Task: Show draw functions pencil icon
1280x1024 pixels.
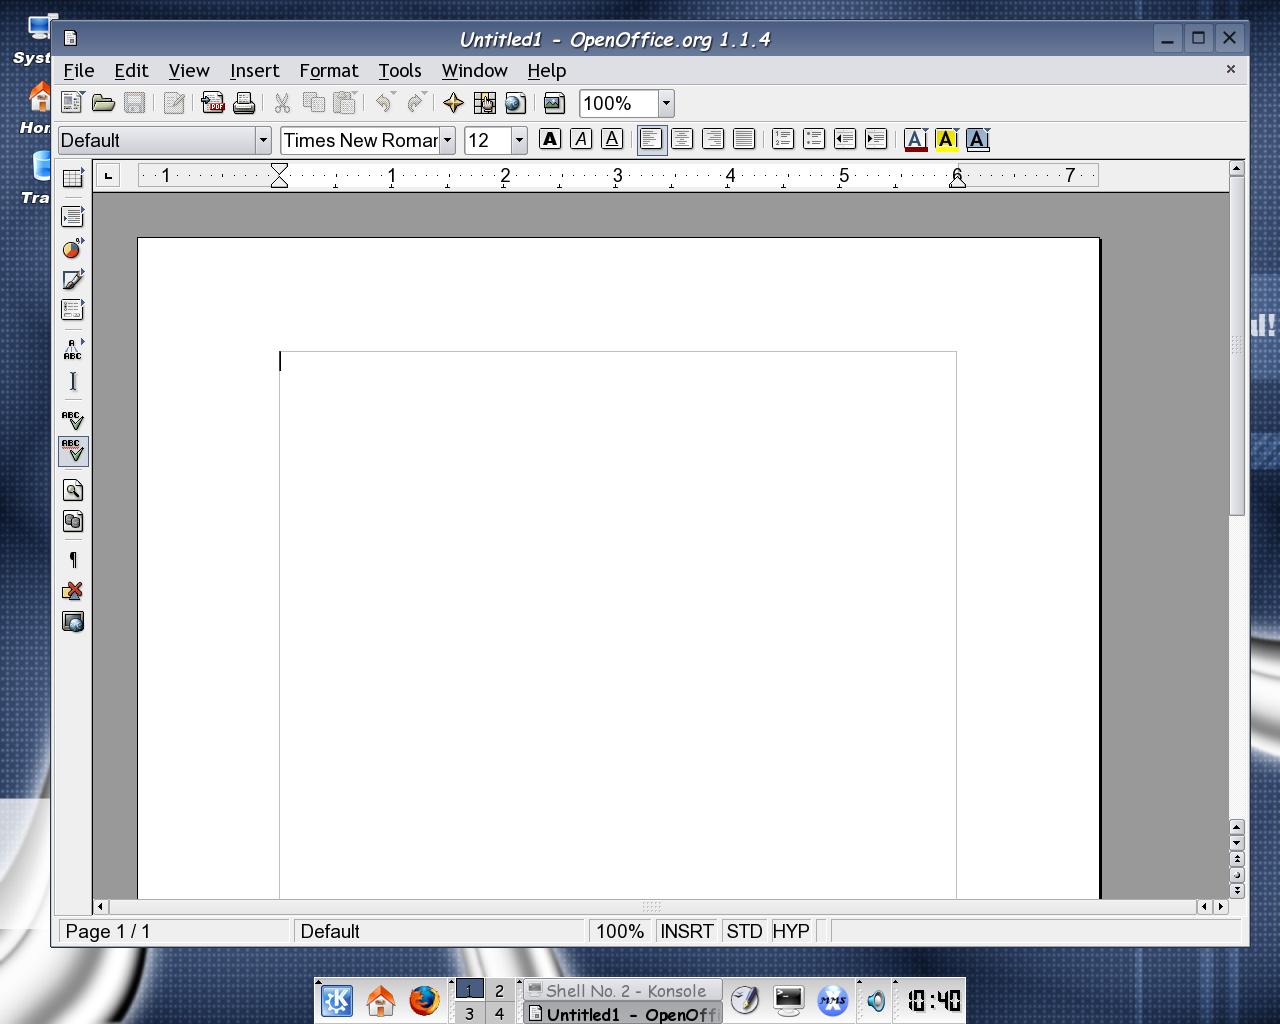Action: 73,280
